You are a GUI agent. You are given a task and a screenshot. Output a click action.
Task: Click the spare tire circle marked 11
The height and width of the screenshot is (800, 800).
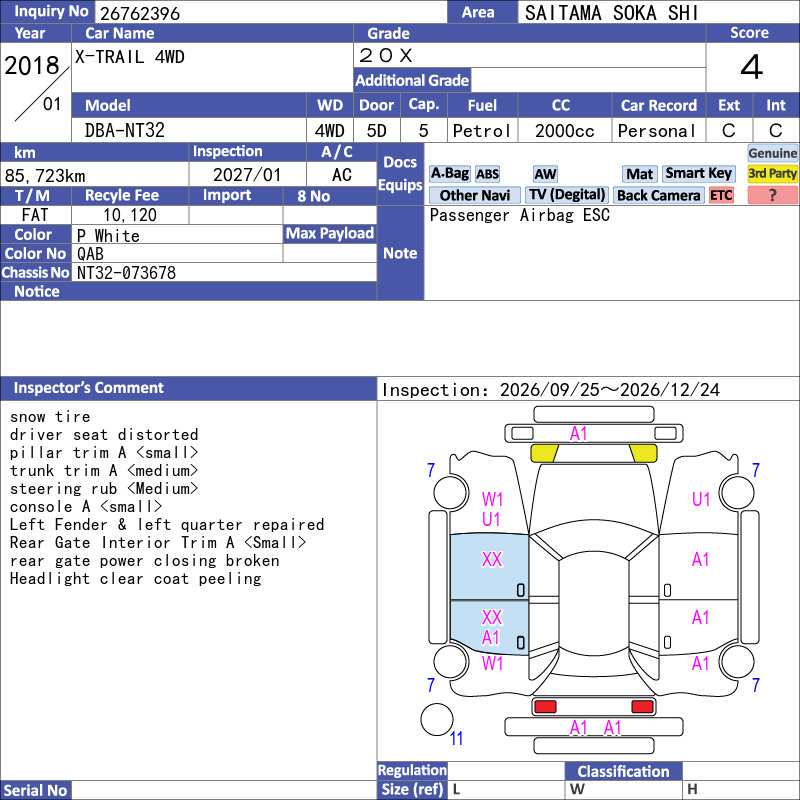(437, 719)
